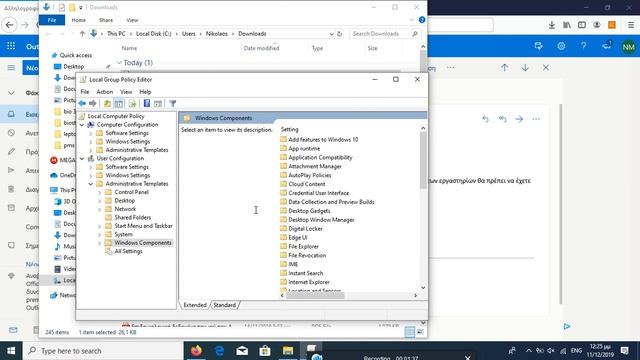Select the Shared Folders tree item
The width and height of the screenshot is (640, 360).
[x=132, y=218]
